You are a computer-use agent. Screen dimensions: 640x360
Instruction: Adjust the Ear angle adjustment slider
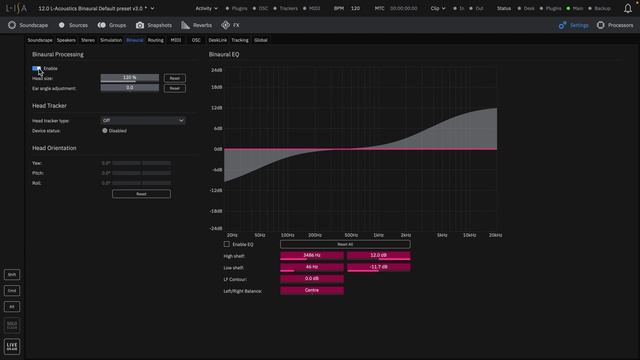pyautogui.click(x=130, y=88)
